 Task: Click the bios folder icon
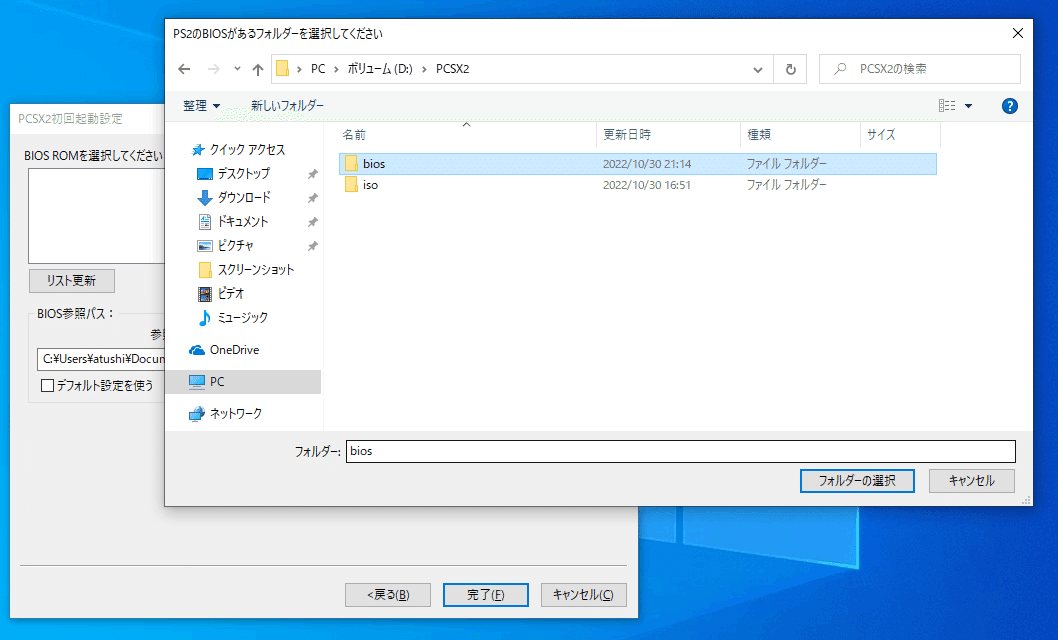click(351, 163)
